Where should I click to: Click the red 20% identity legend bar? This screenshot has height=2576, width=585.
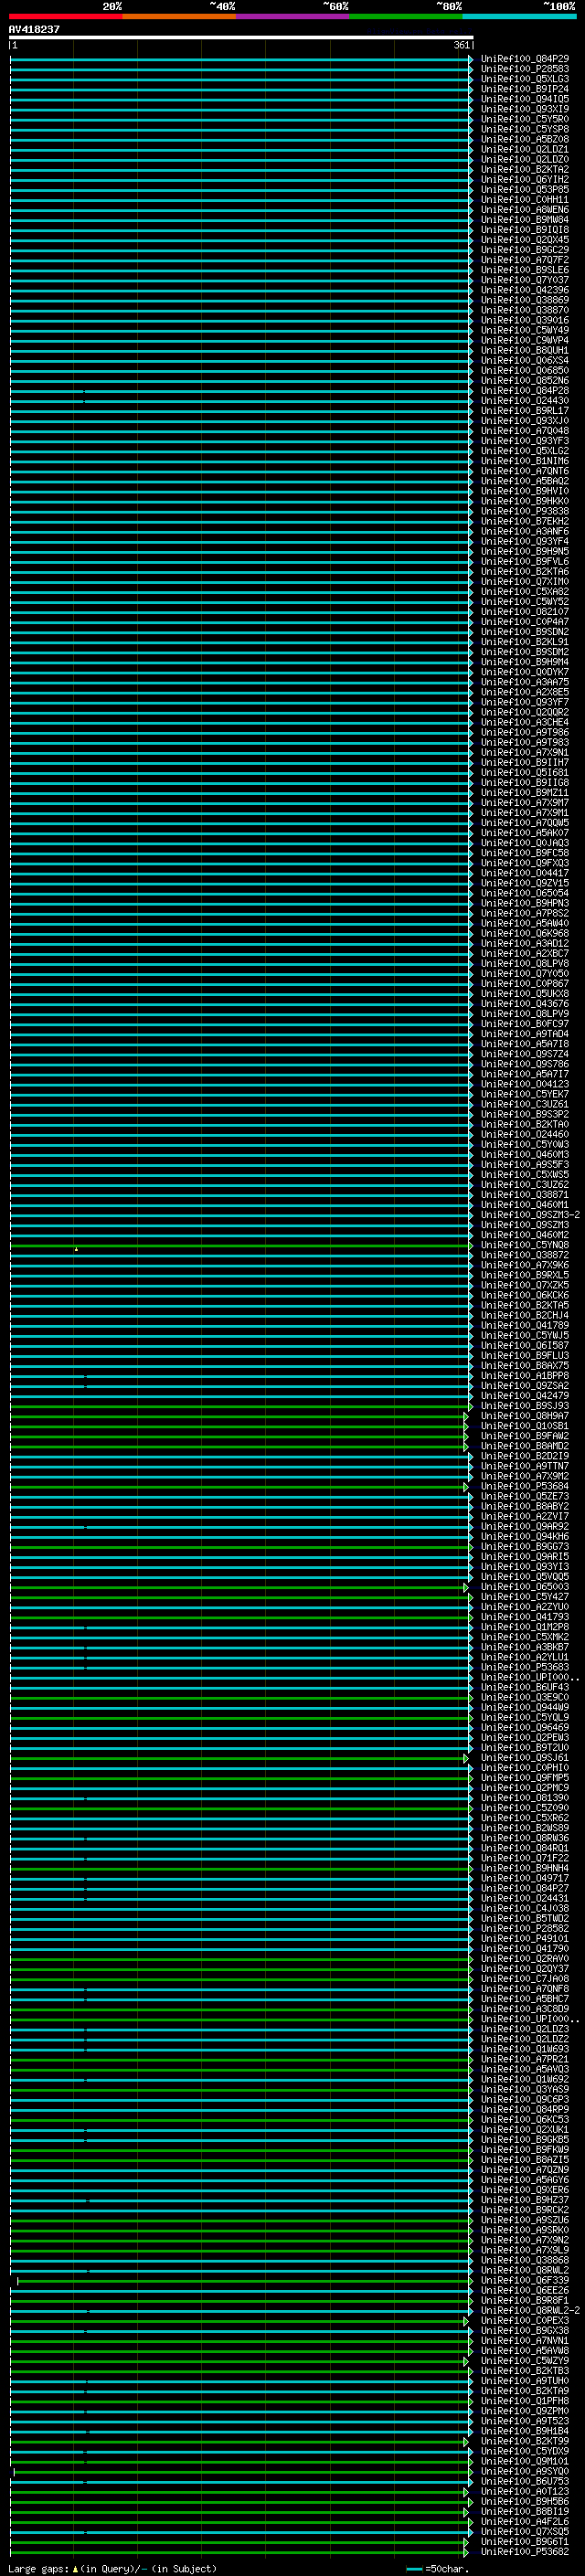pos(65,16)
